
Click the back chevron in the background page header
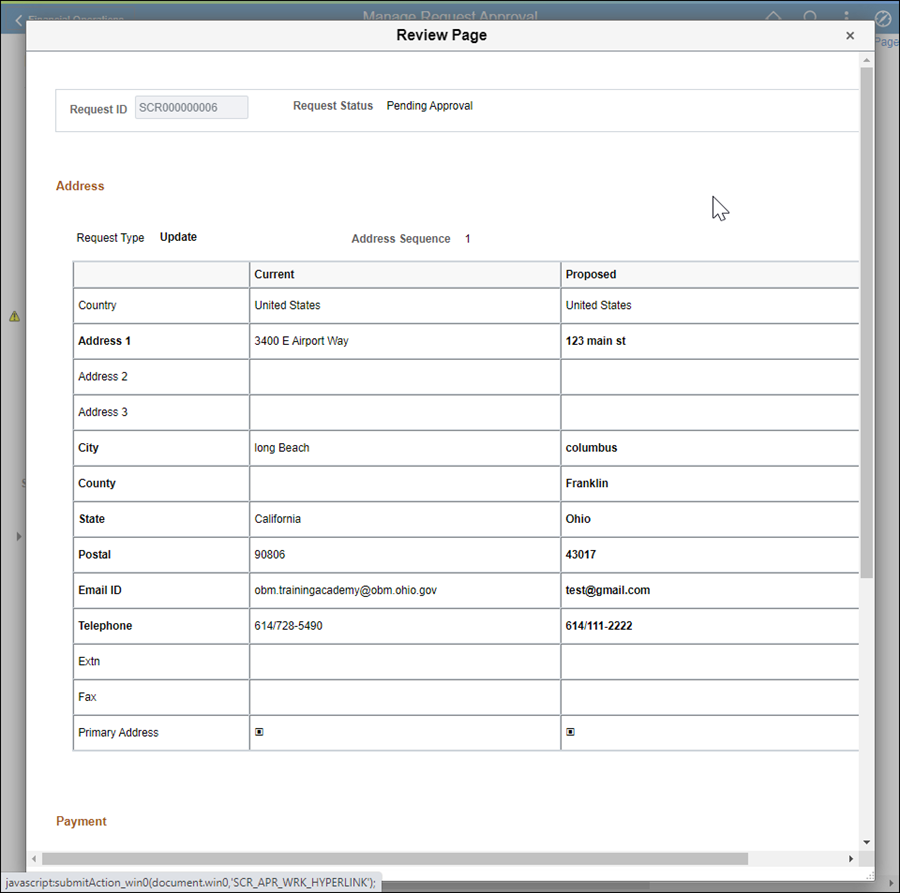pos(18,21)
